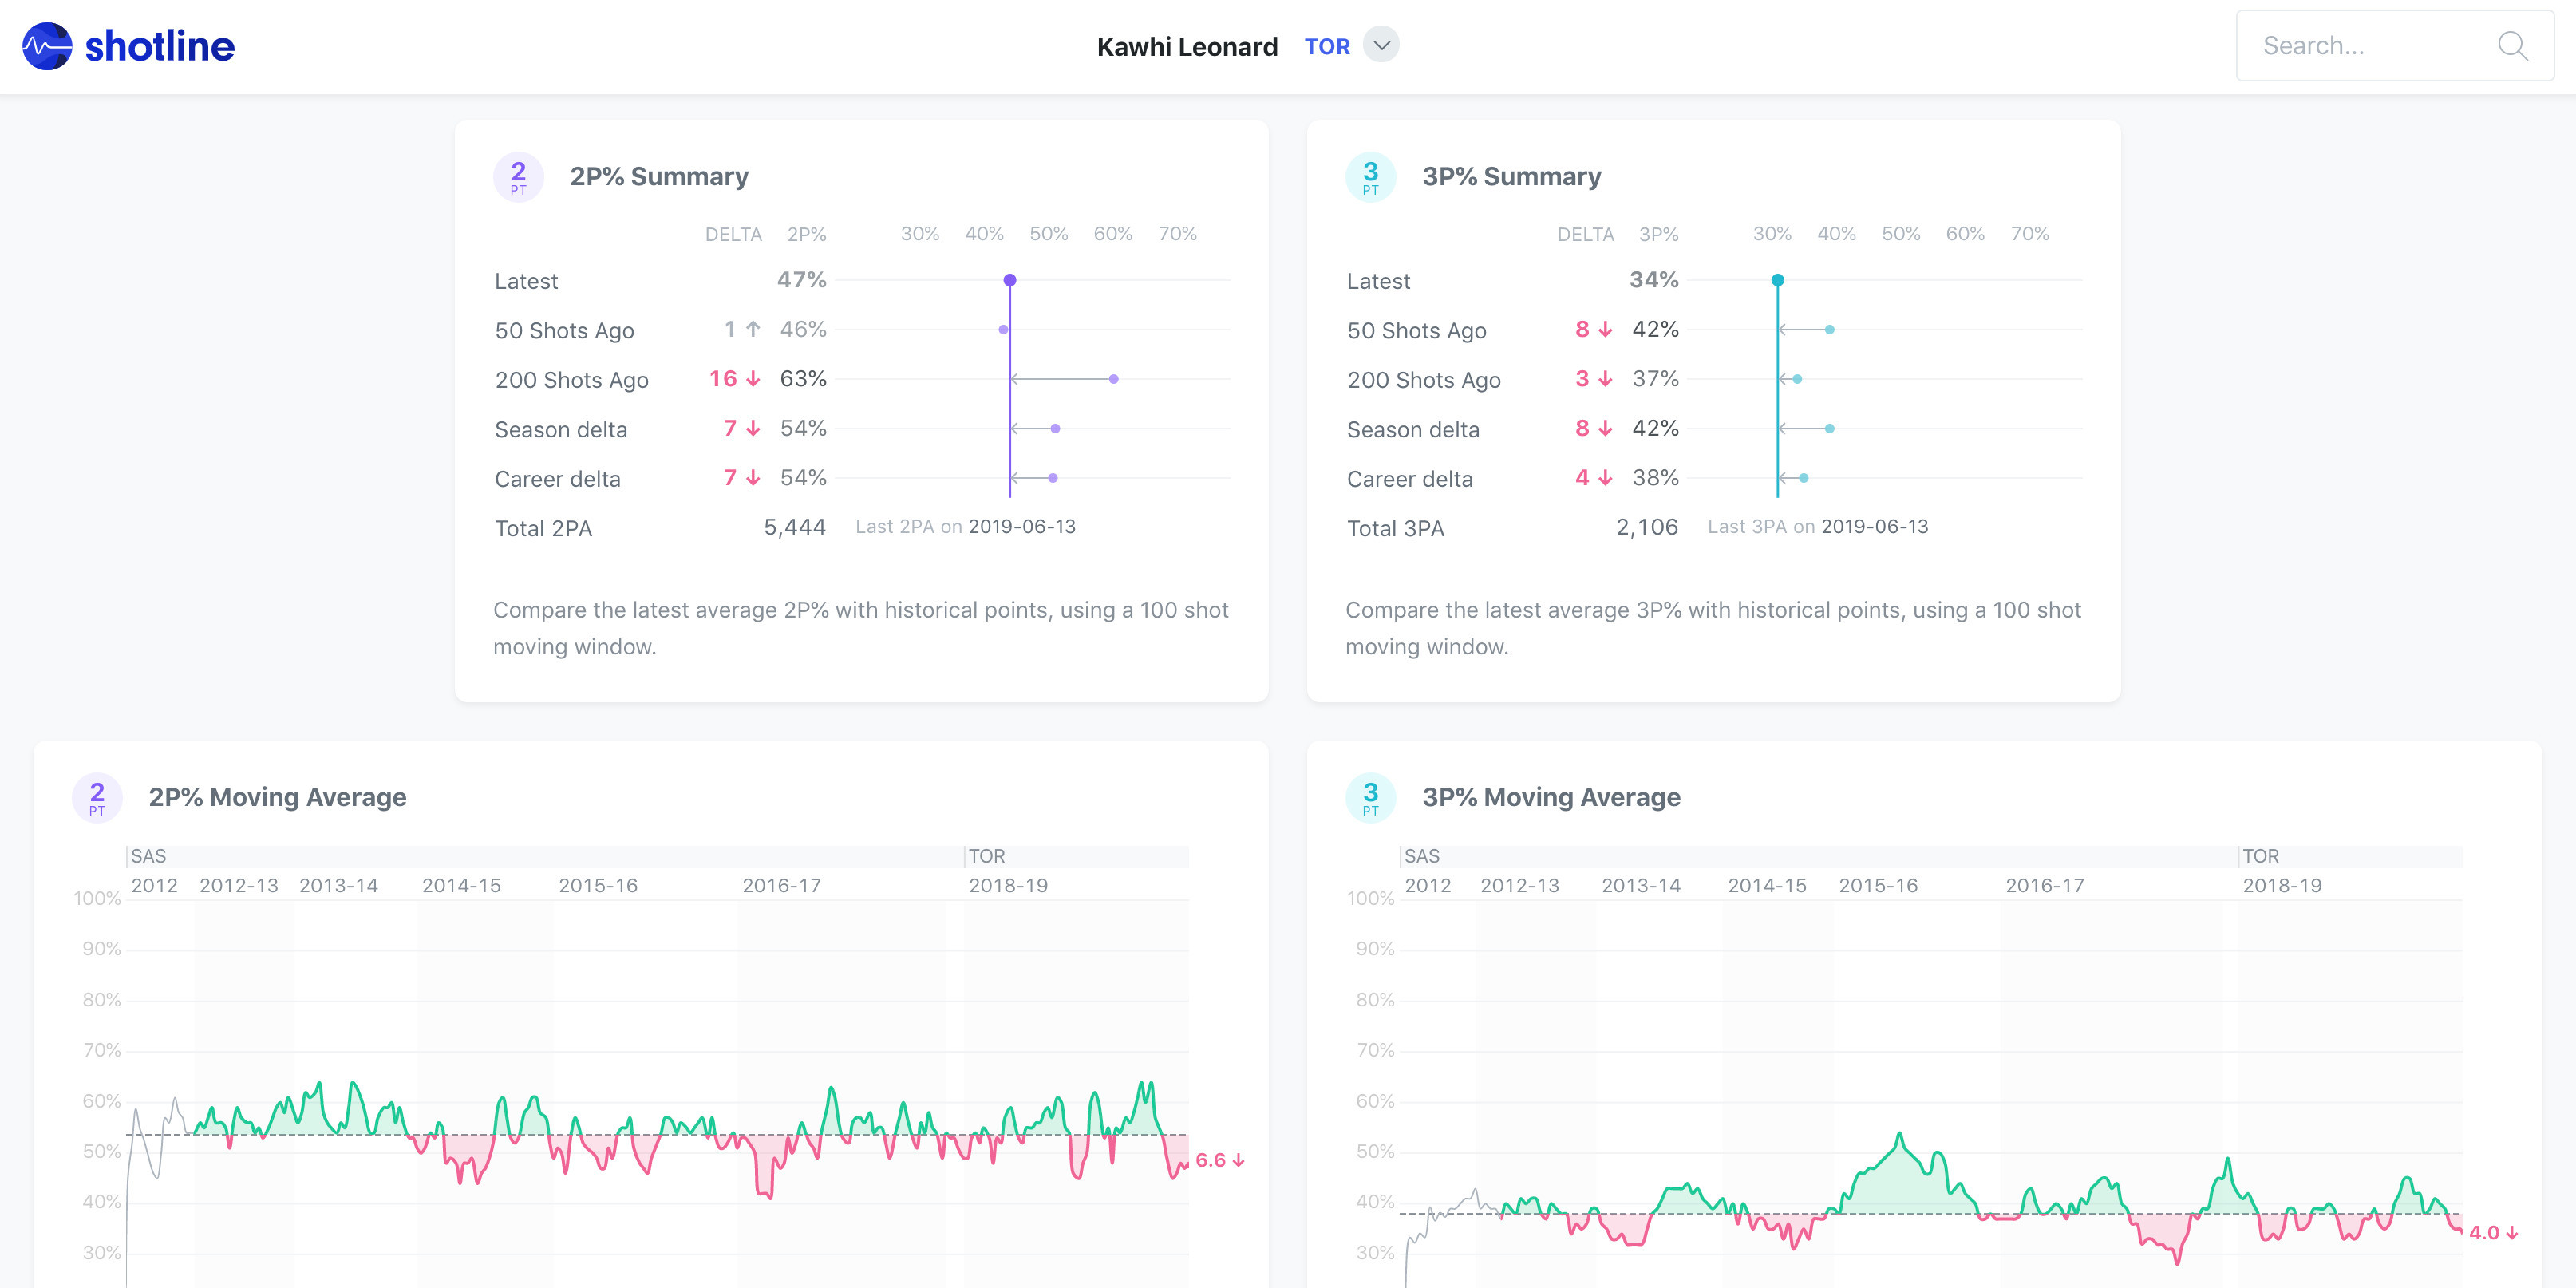Screen dimensions: 2576x1288
Task: Click the 4.0 down indicator on 3P% chart
Action: coord(2492,1233)
